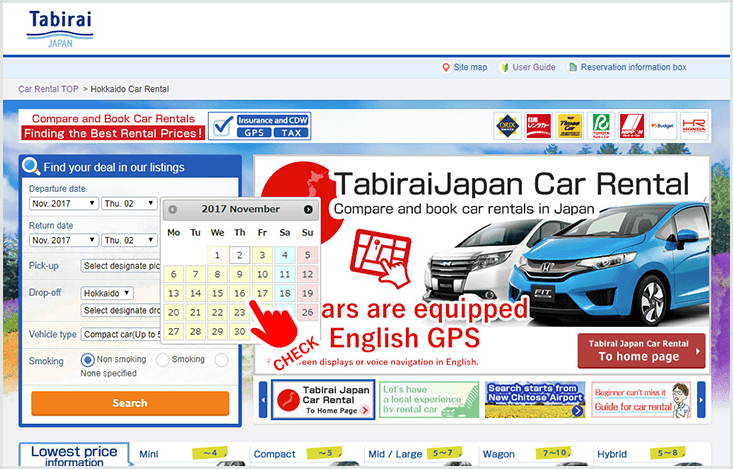Click the magnifier icon in search panel
The width and height of the screenshot is (733, 469).
(31, 166)
